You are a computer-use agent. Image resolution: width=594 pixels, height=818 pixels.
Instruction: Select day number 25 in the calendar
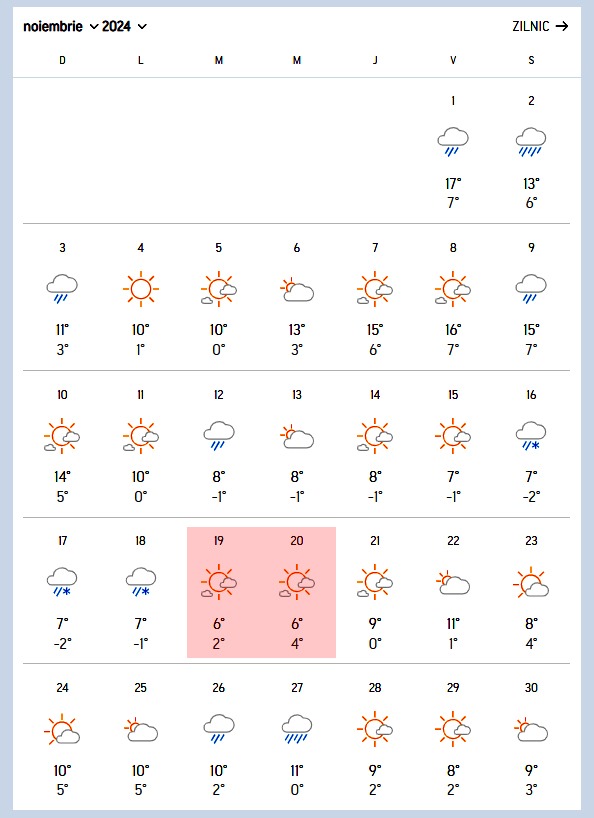(x=140, y=688)
